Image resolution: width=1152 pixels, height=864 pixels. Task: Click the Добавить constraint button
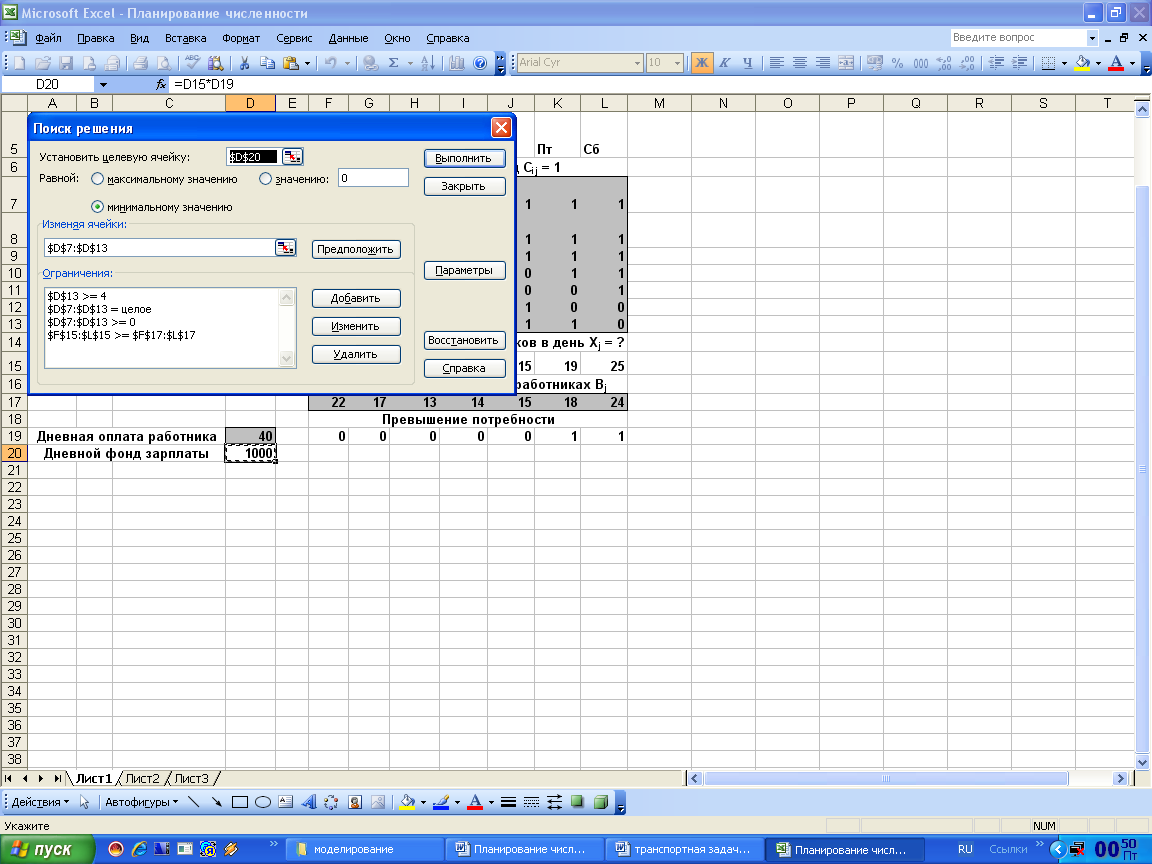(355, 298)
